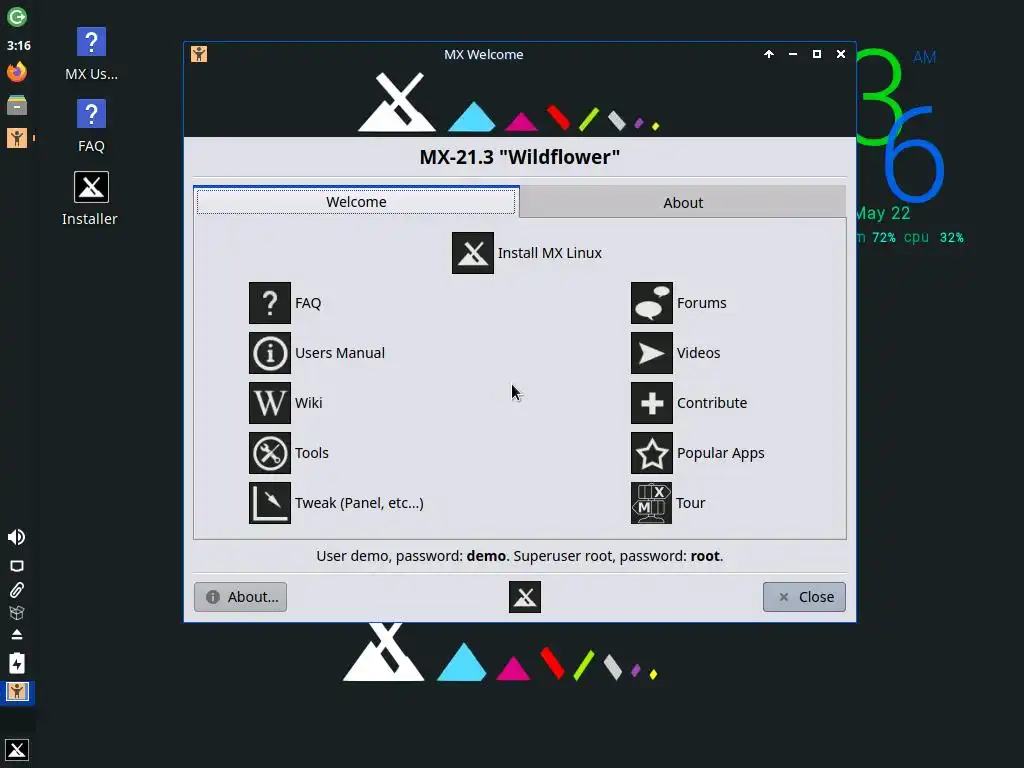Click the eject removable media tray icon

[x=16, y=635]
